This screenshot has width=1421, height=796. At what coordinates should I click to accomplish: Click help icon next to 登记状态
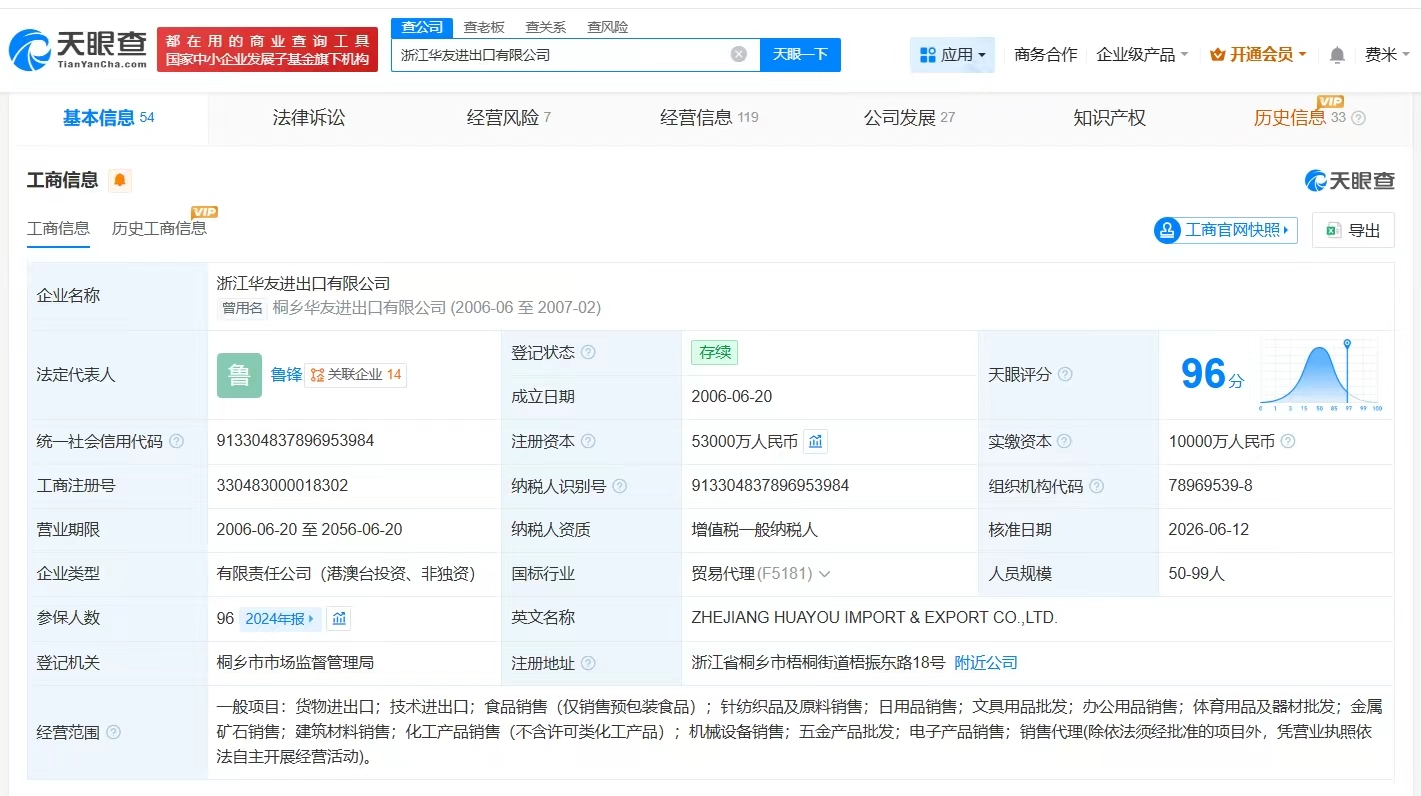point(588,353)
